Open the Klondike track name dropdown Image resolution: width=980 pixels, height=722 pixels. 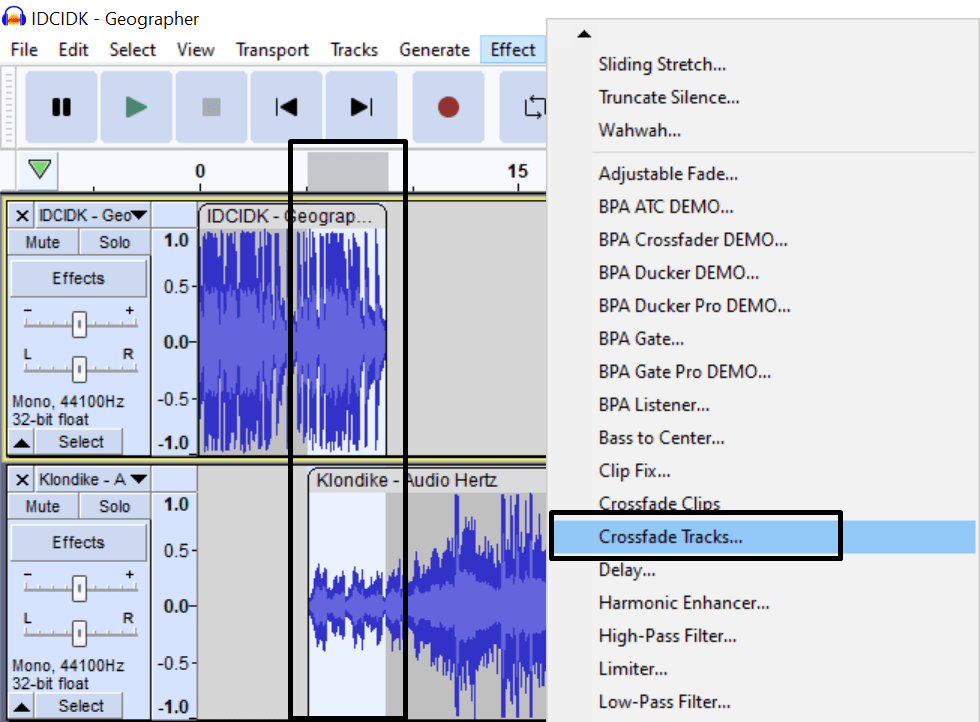[138, 478]
